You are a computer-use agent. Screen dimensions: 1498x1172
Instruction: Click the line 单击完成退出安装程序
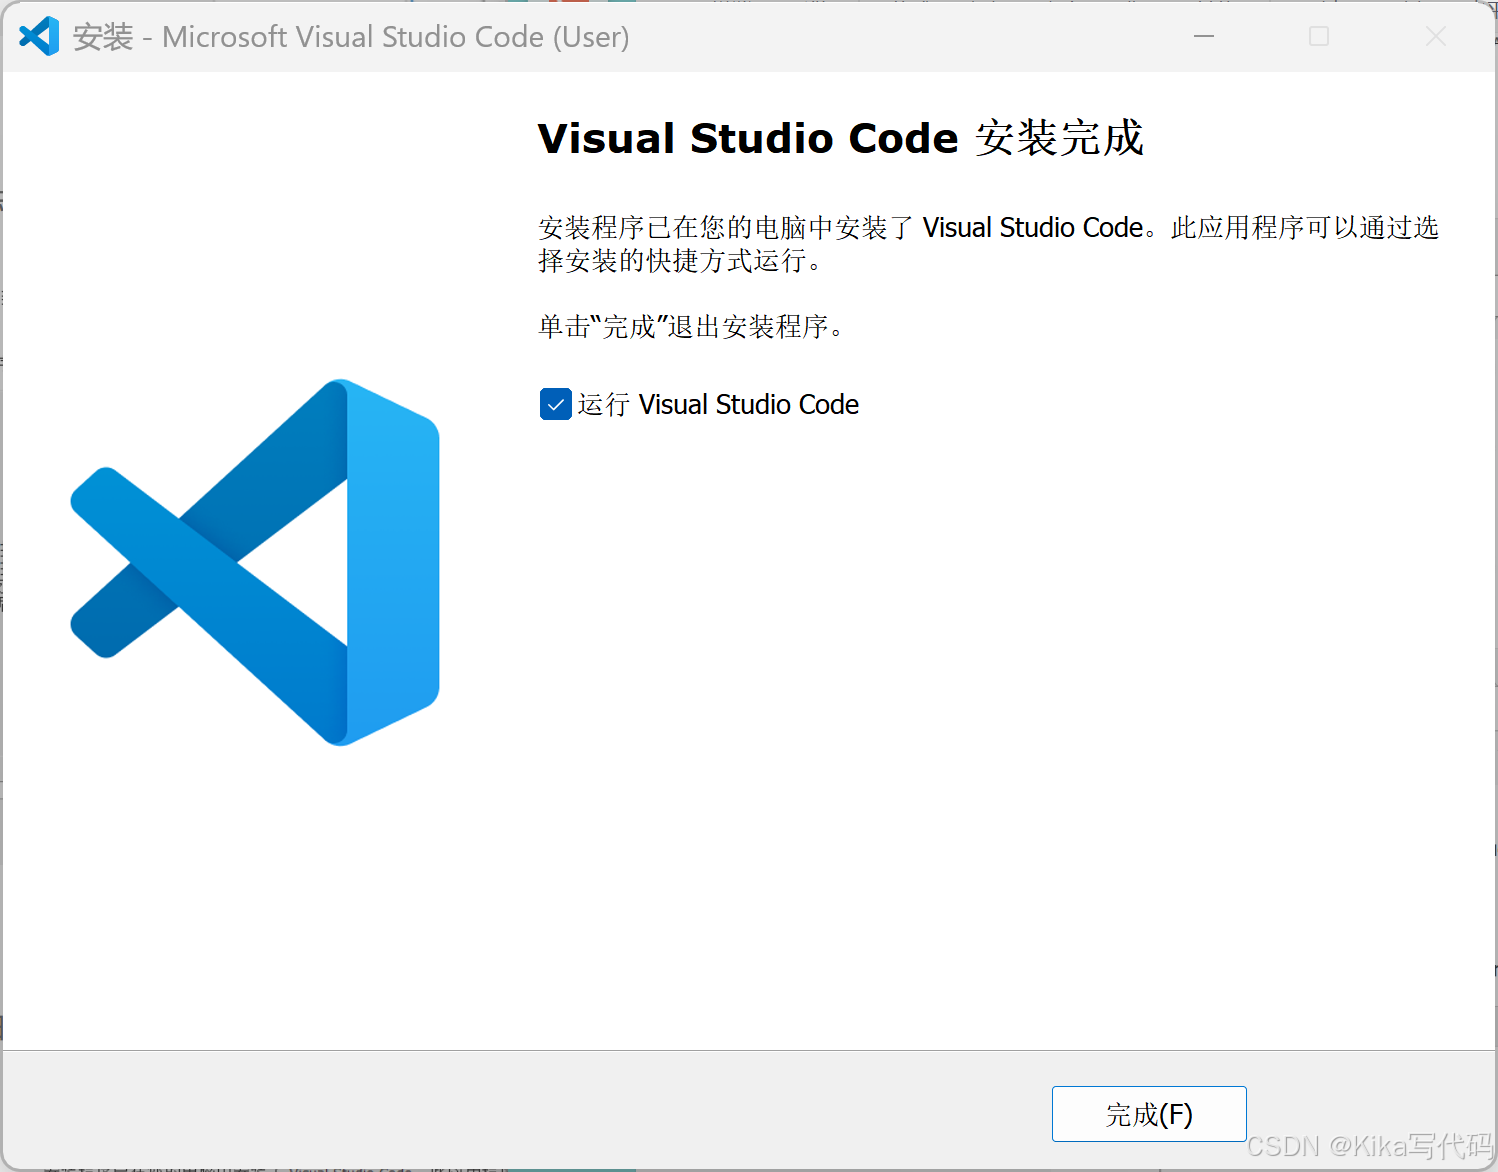tap(690, 326)
